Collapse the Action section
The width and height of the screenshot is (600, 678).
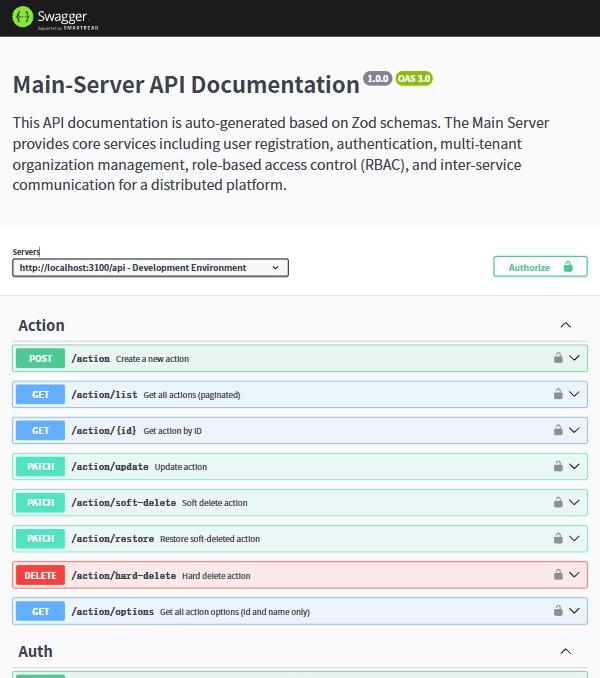tap(565, 325)
